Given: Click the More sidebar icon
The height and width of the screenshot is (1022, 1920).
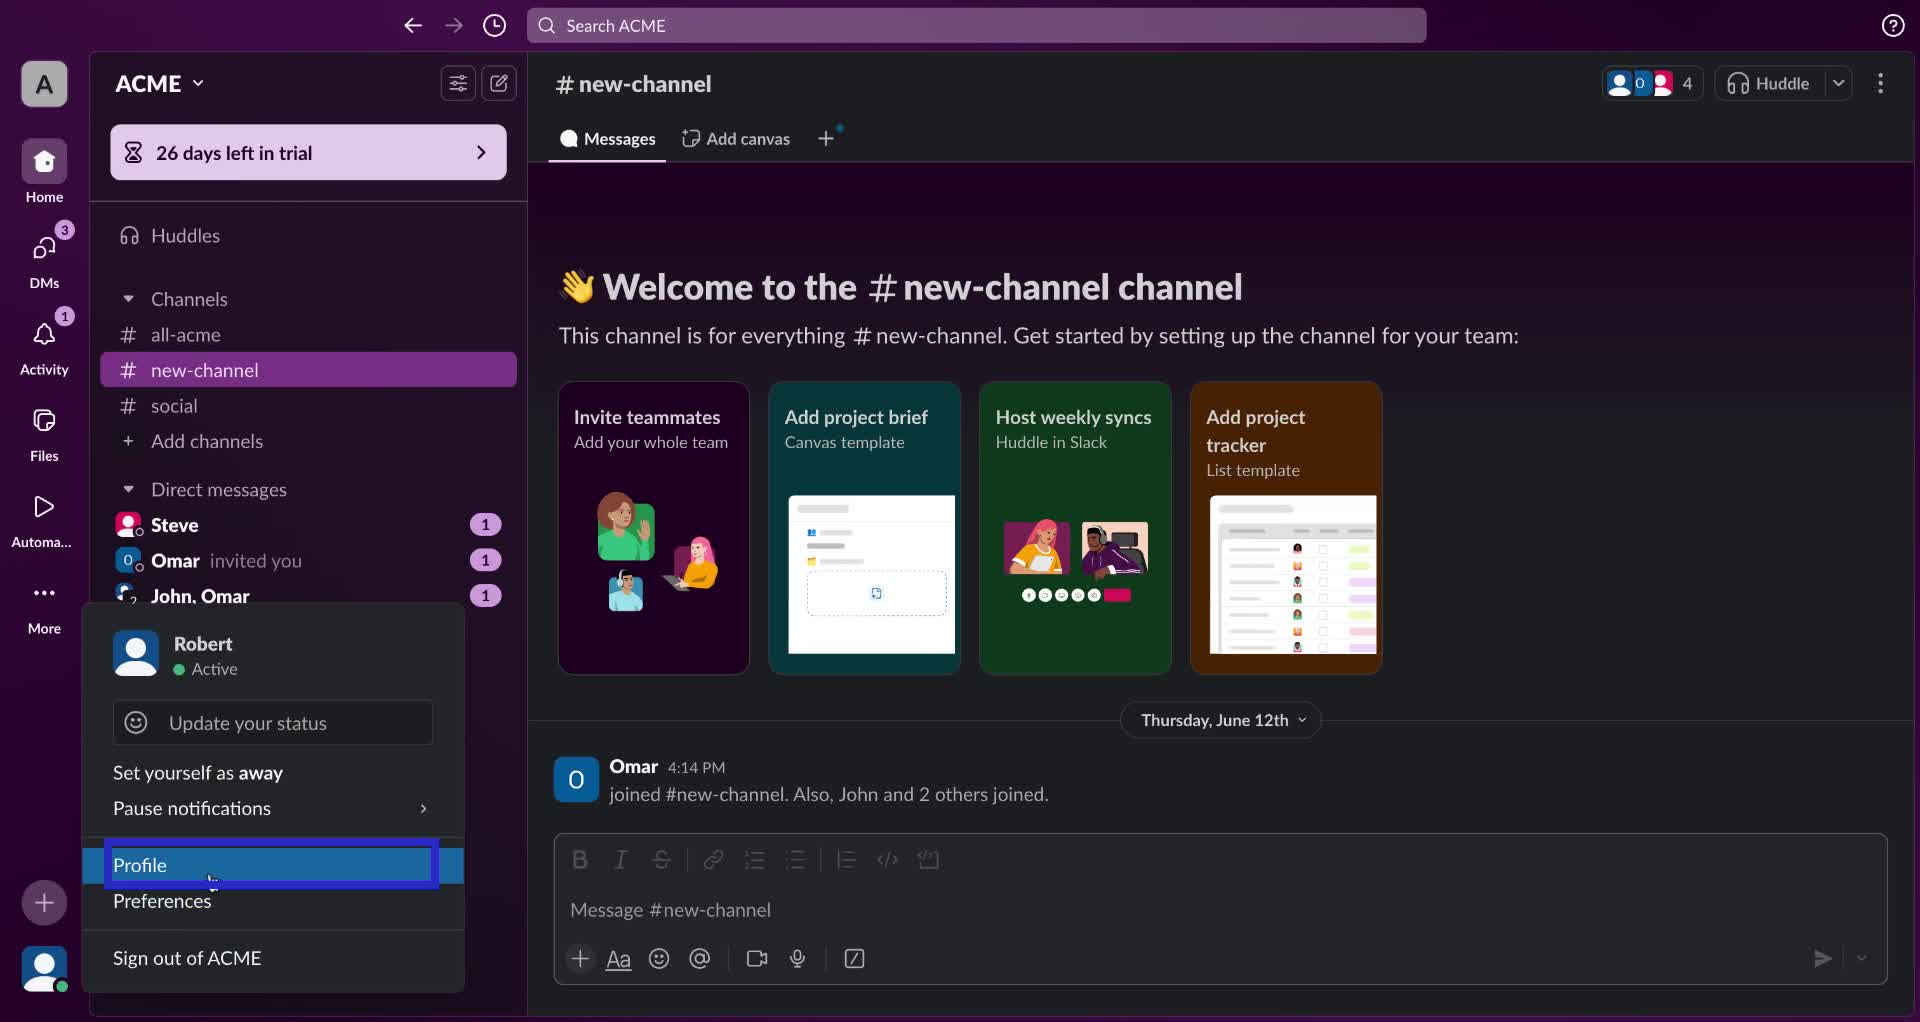Looking at the screenshot, I should pos(43,603).
